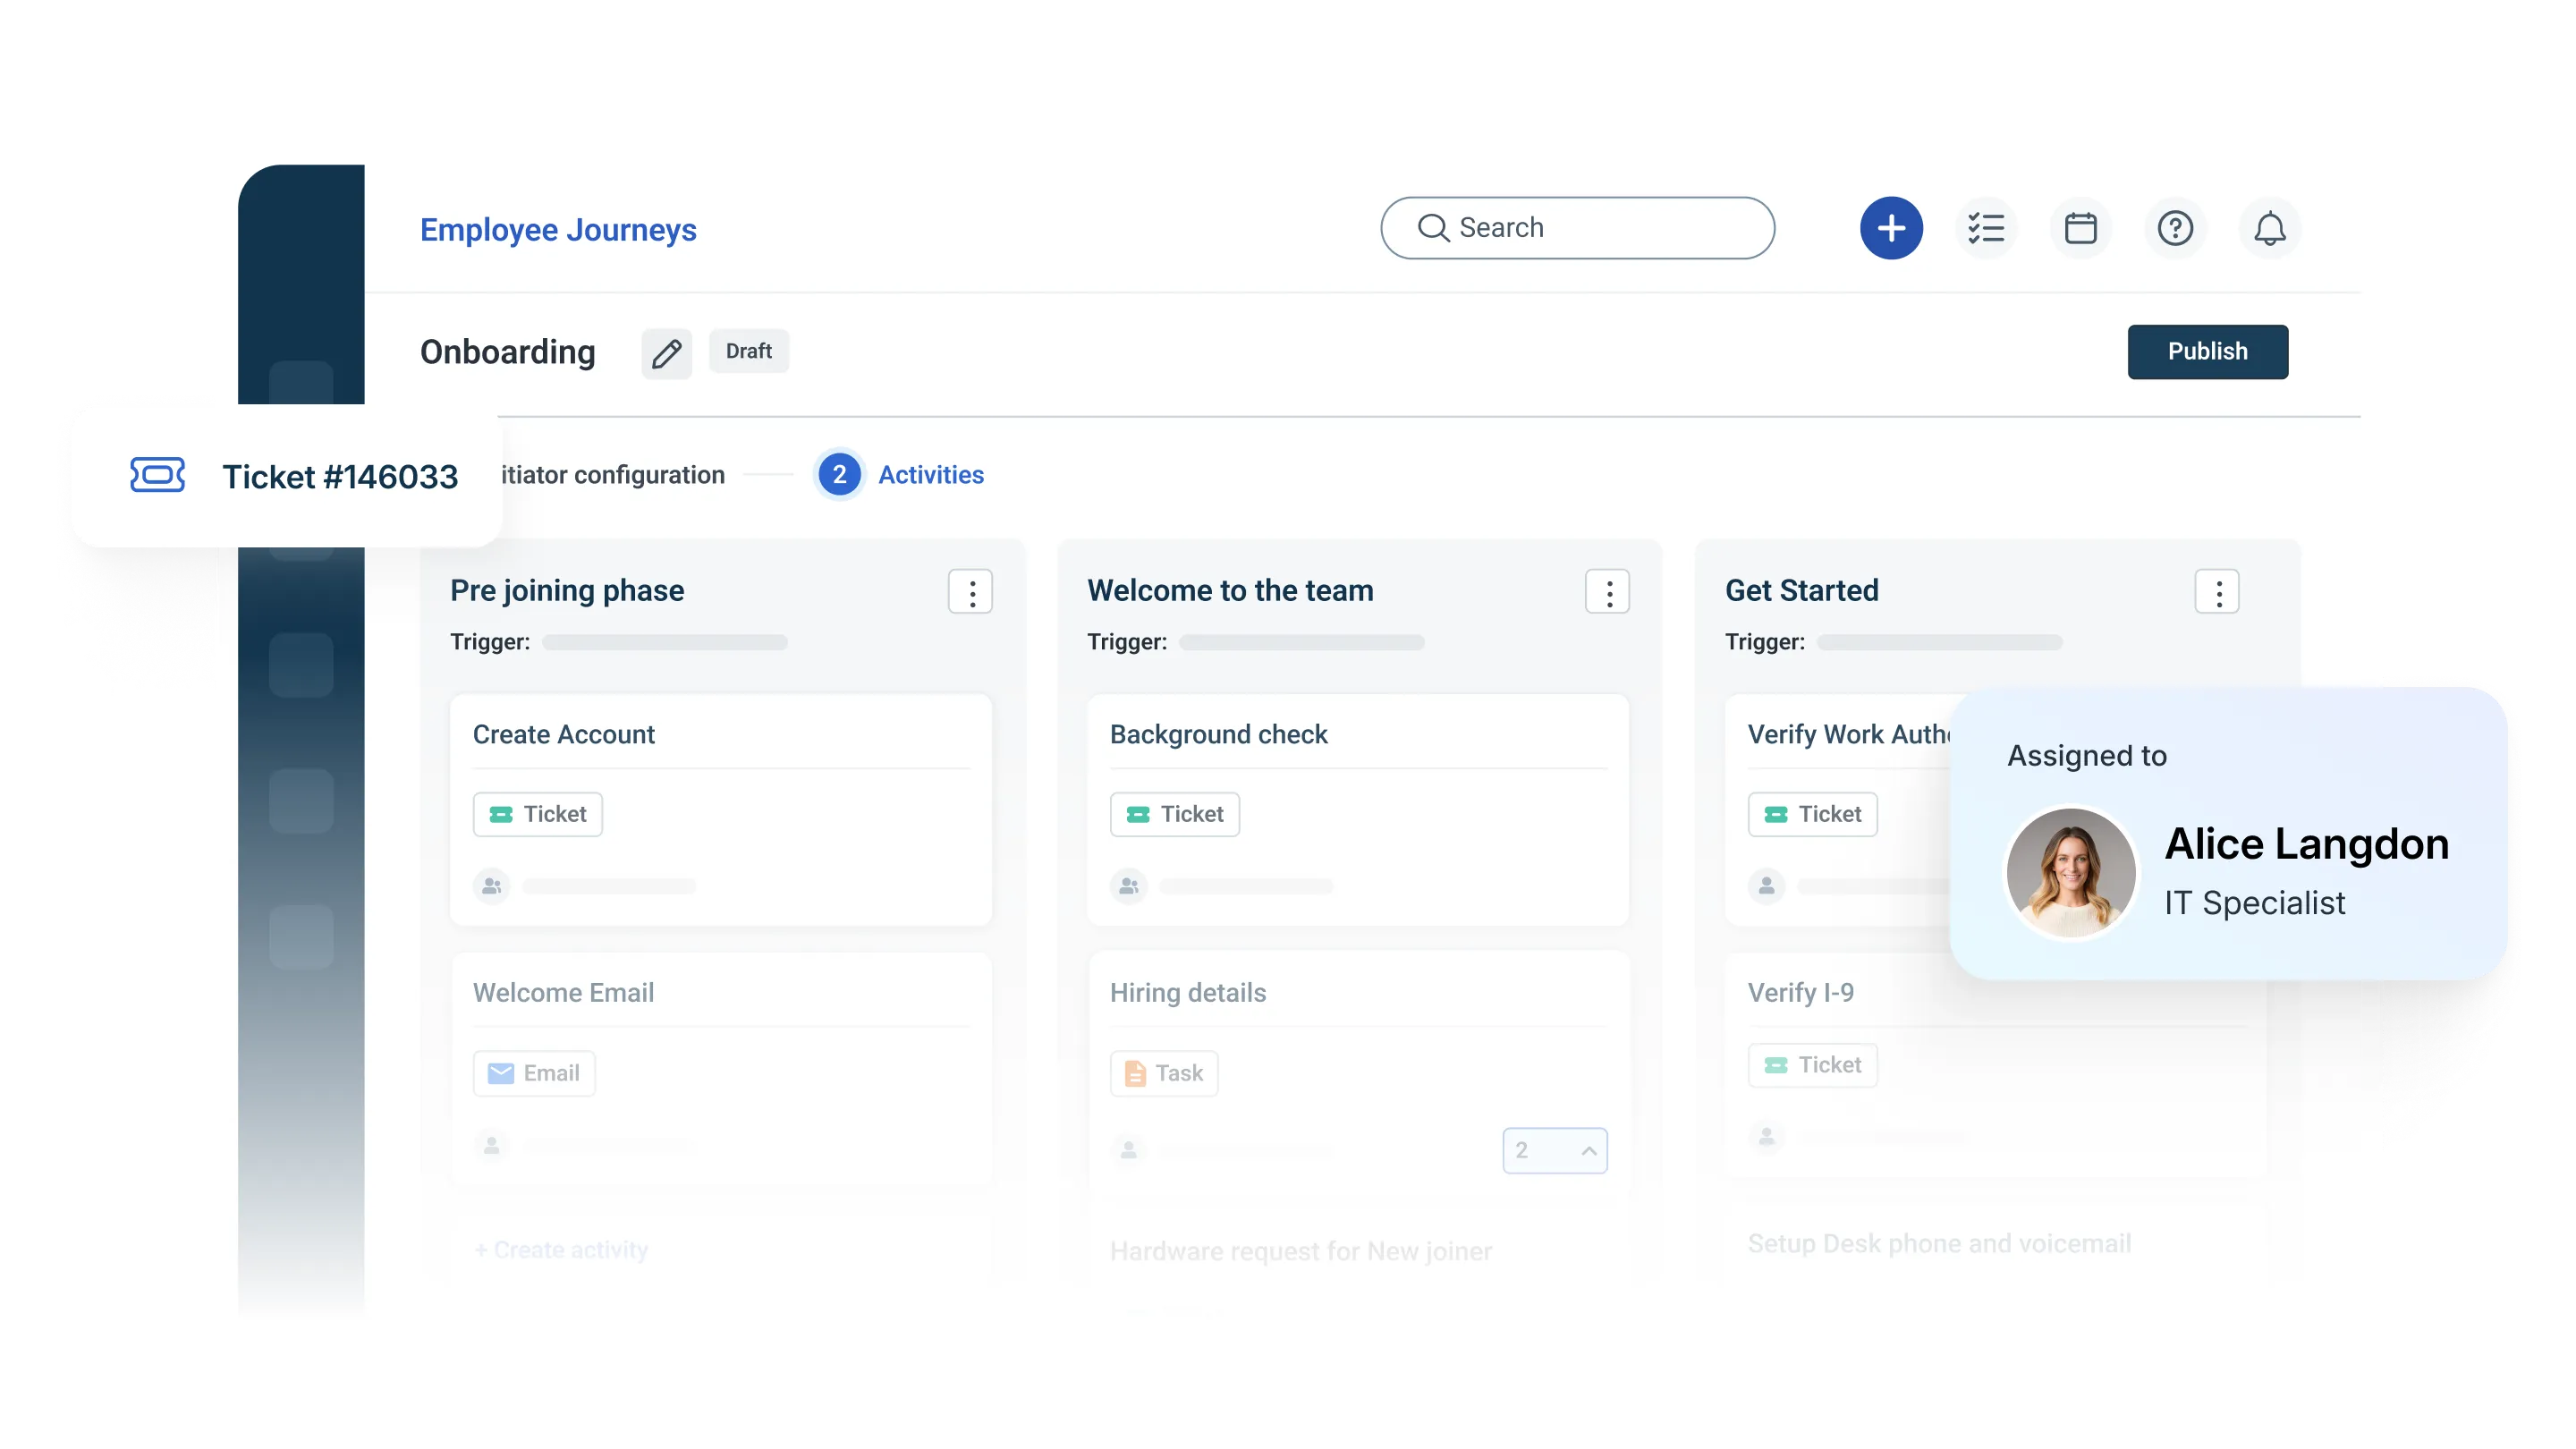Open the calendar icon in header
Screen dimensions: 2576x1449
click(x=2080, y=228)
